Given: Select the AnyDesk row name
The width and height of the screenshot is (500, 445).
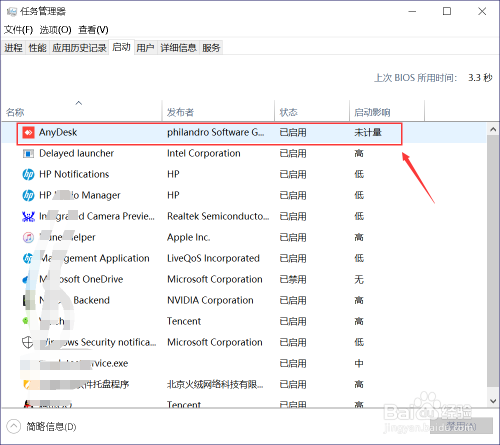Looking at the screenshot, I should point(58,133).
